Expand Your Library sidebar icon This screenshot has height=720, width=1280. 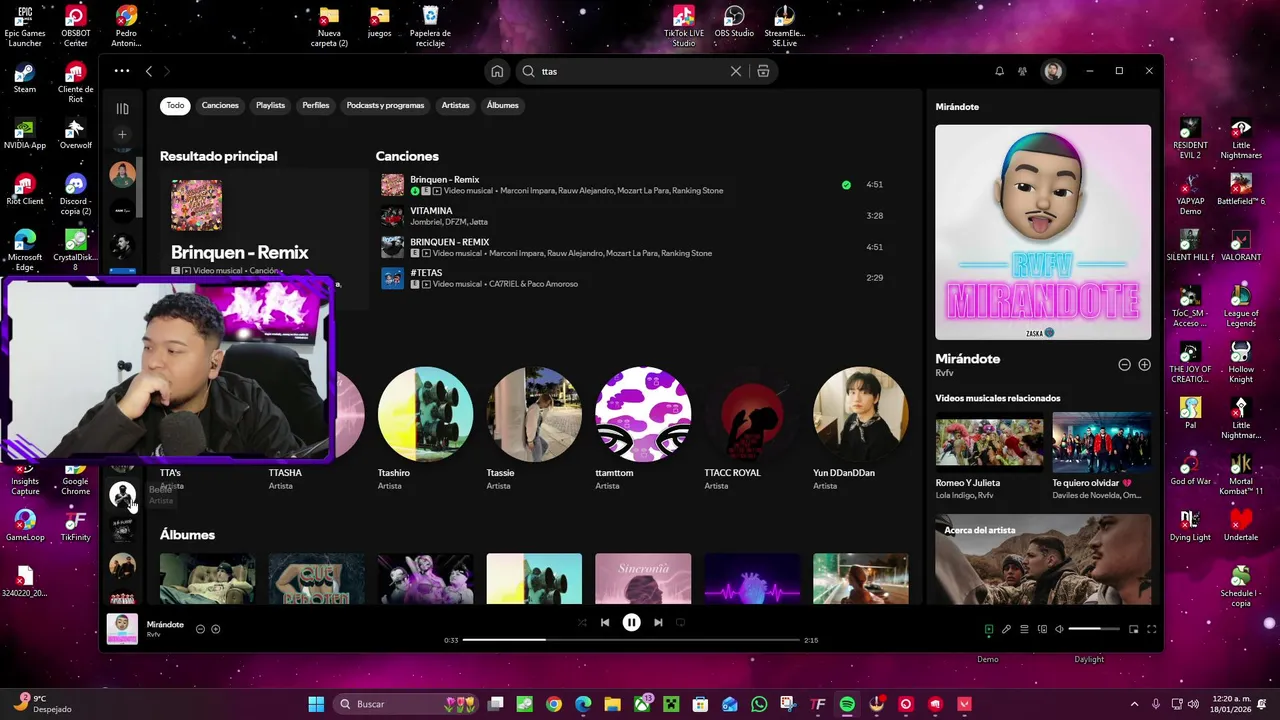(x=122, y=108)
